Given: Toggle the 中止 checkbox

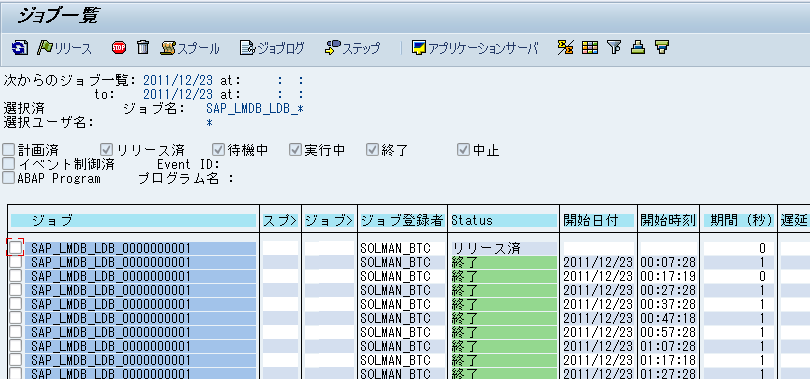Looking at the screenshot, I should (463, 150).
